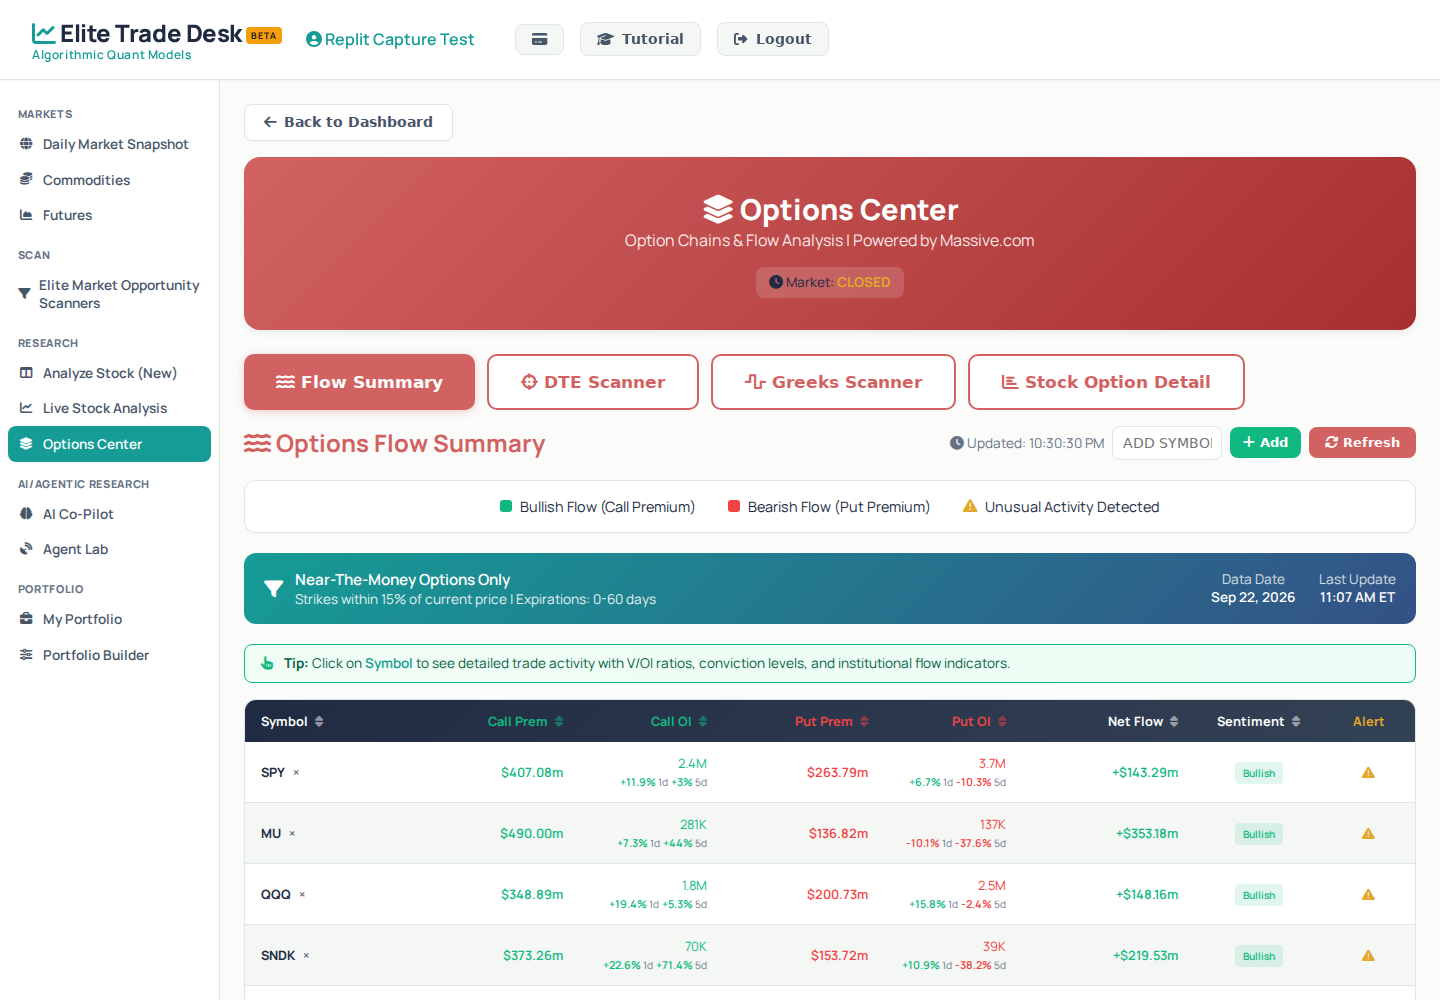Switch to Flow Summary tab

tap(359, 382)
